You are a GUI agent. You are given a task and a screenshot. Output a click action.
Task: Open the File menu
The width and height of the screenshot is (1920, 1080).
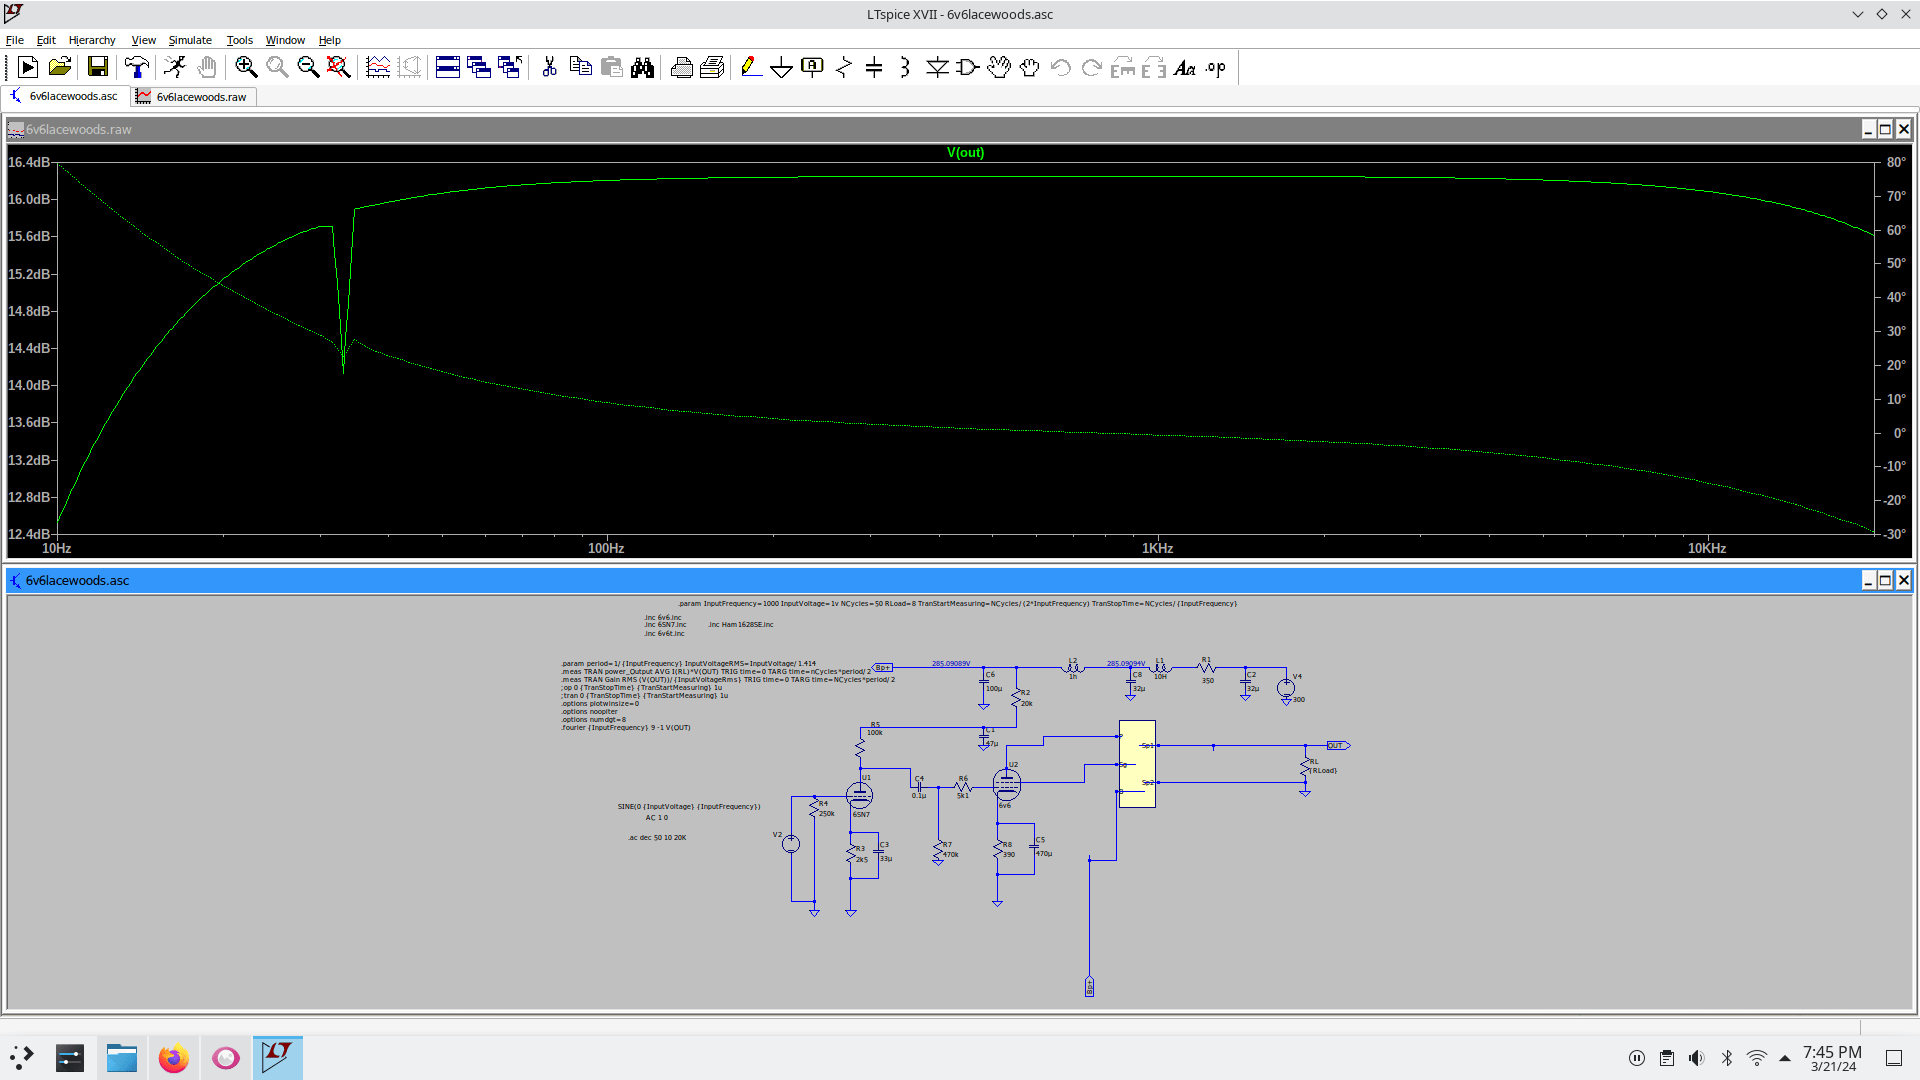[15, 40]
